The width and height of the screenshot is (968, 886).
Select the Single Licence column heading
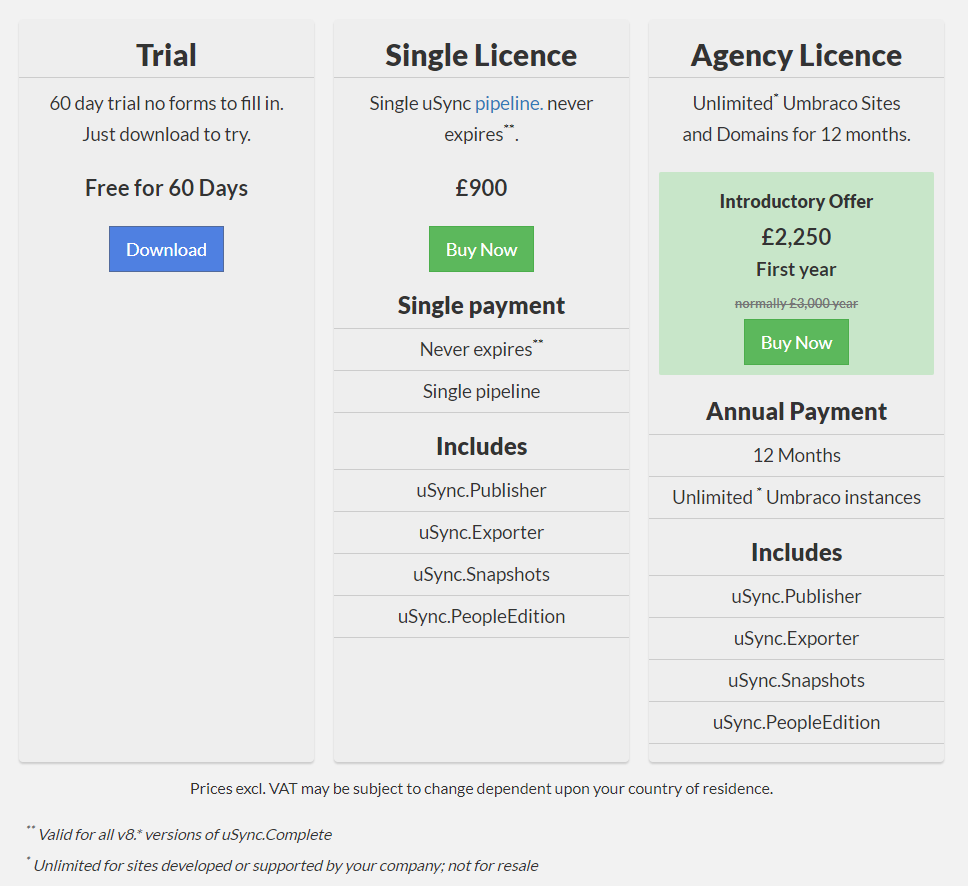[x=481, y=55]
